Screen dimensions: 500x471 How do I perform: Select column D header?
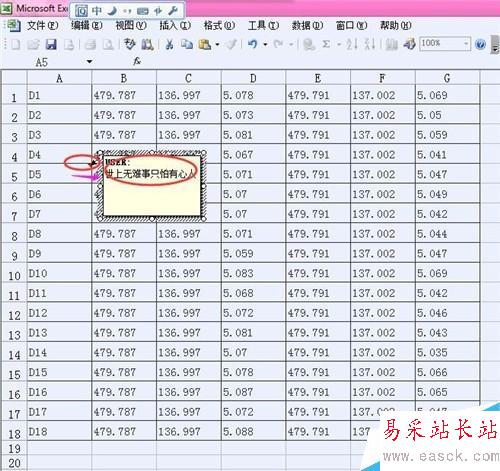point(253,78)
